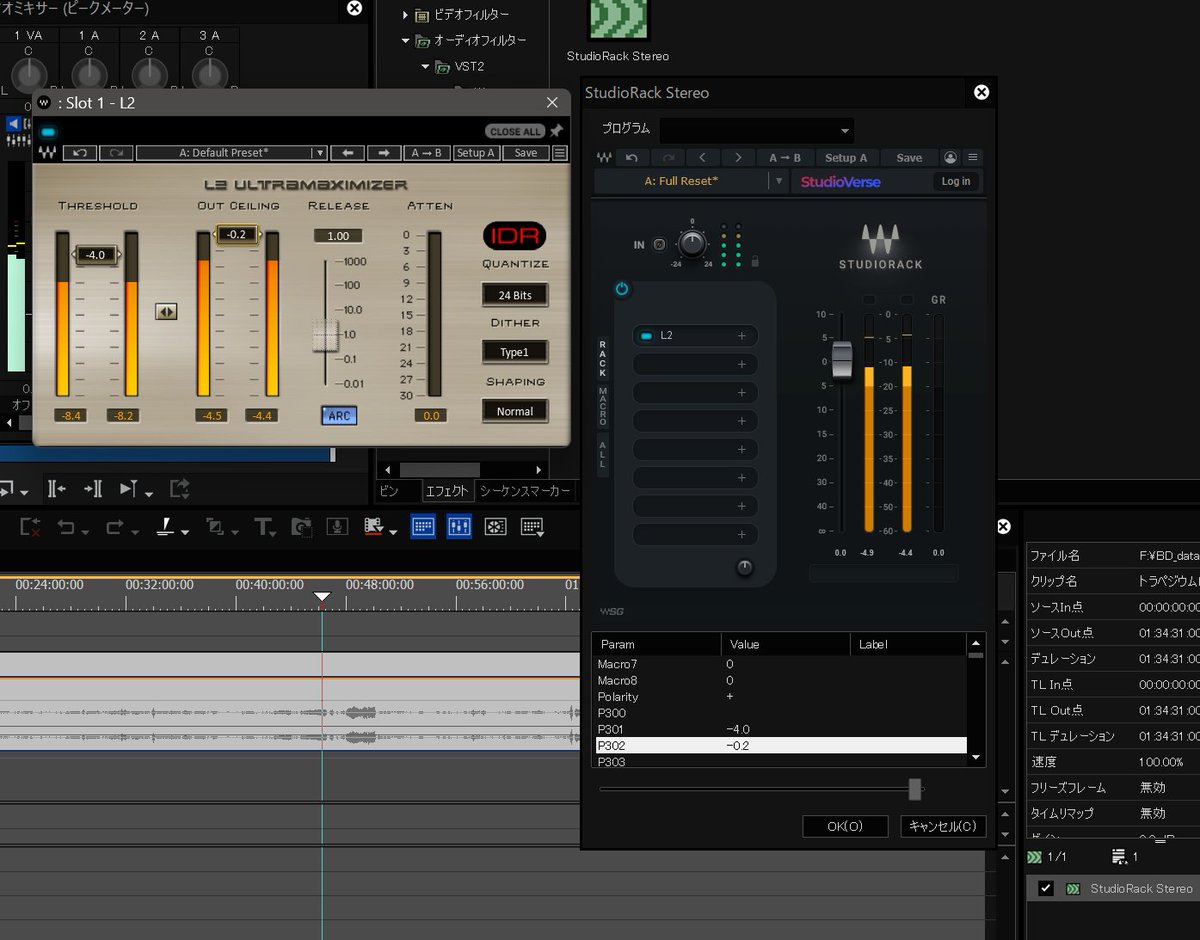1200x940 pixels.
Task: Load previous preset with L2 left arrow
Action: pyautogui.click(x=348, y=153)
